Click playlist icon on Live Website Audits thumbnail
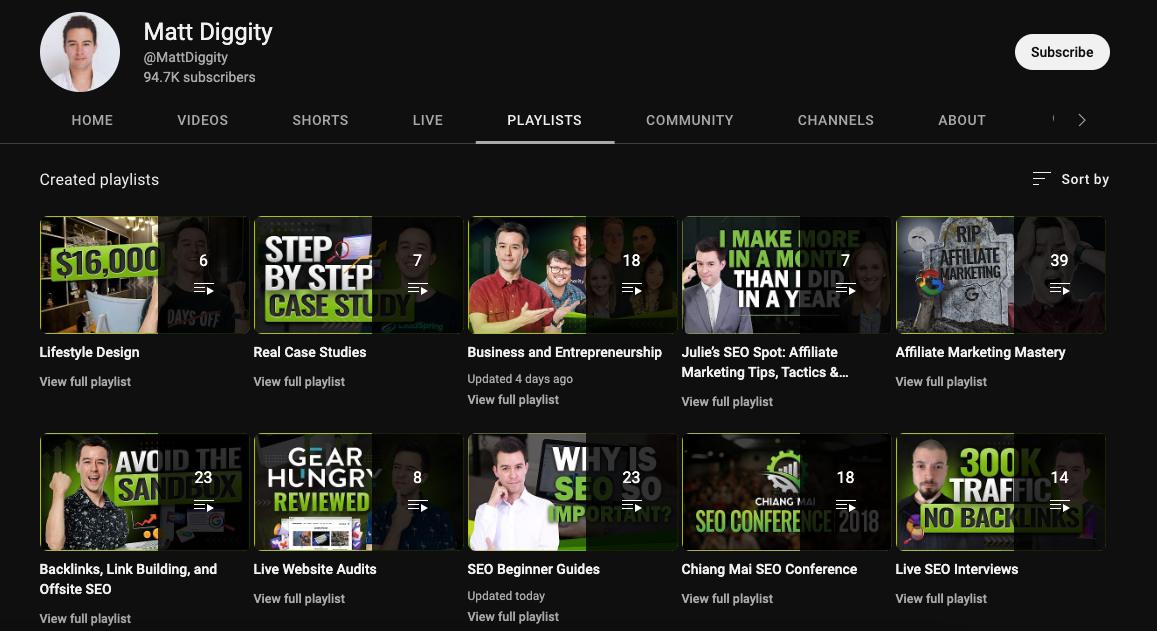Screen dimensions: 1157x631 [x=417, y=506]
